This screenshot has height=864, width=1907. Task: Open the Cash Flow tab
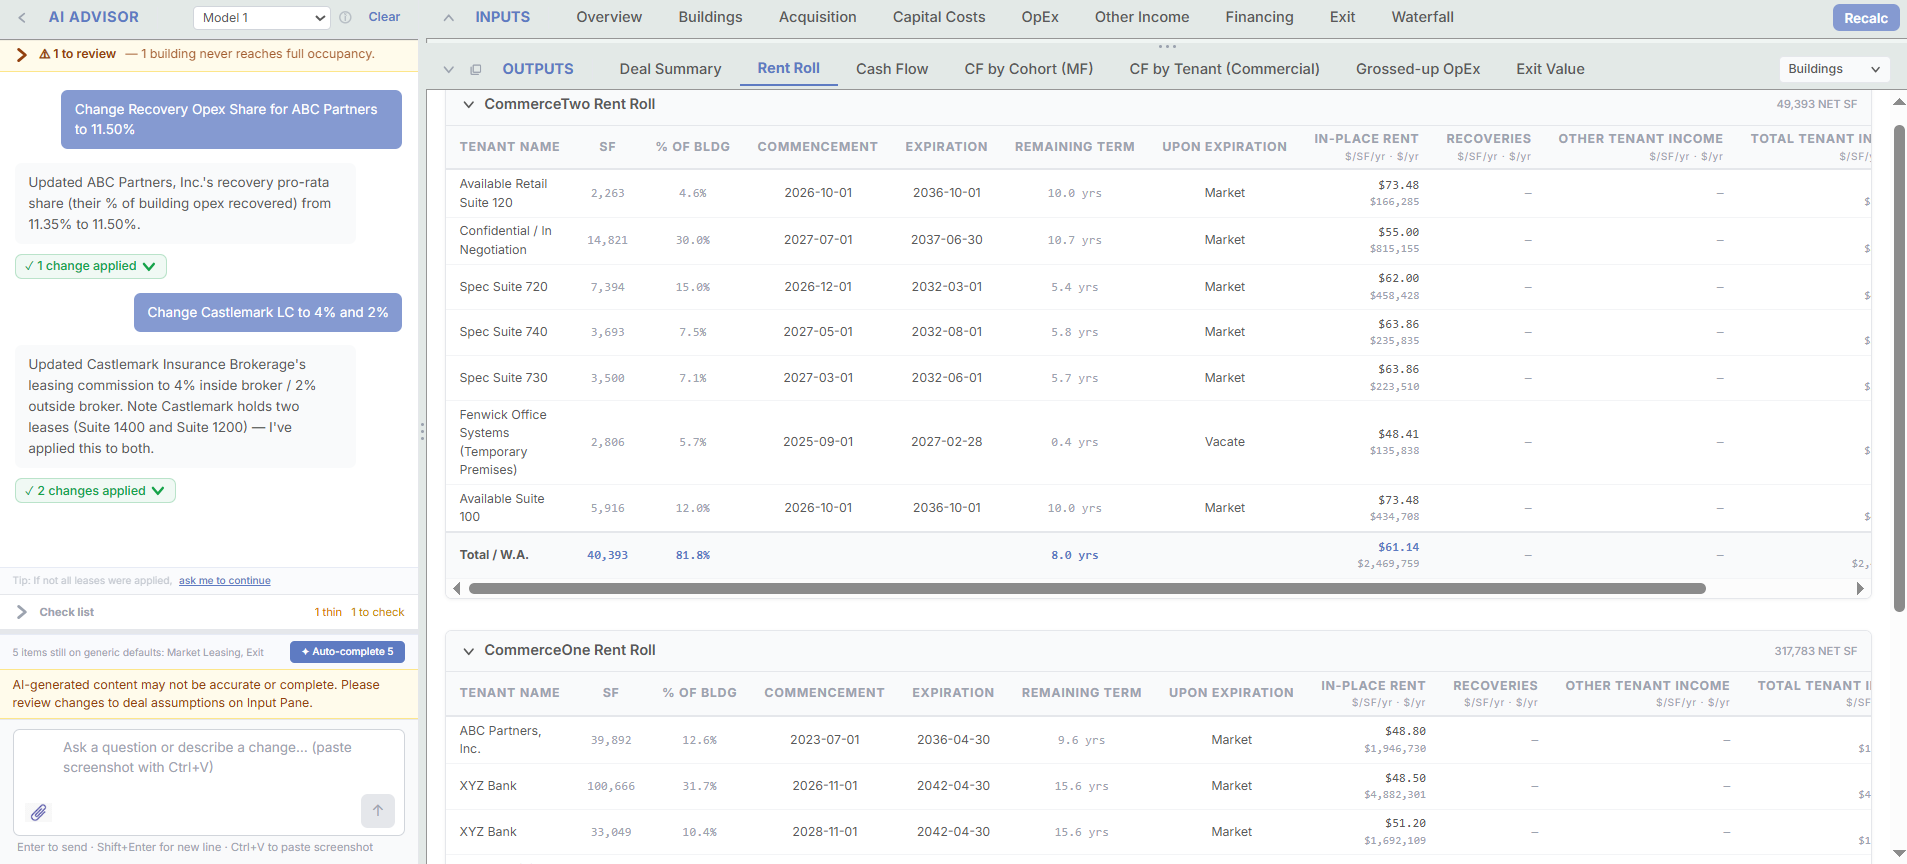click(892, 69)
